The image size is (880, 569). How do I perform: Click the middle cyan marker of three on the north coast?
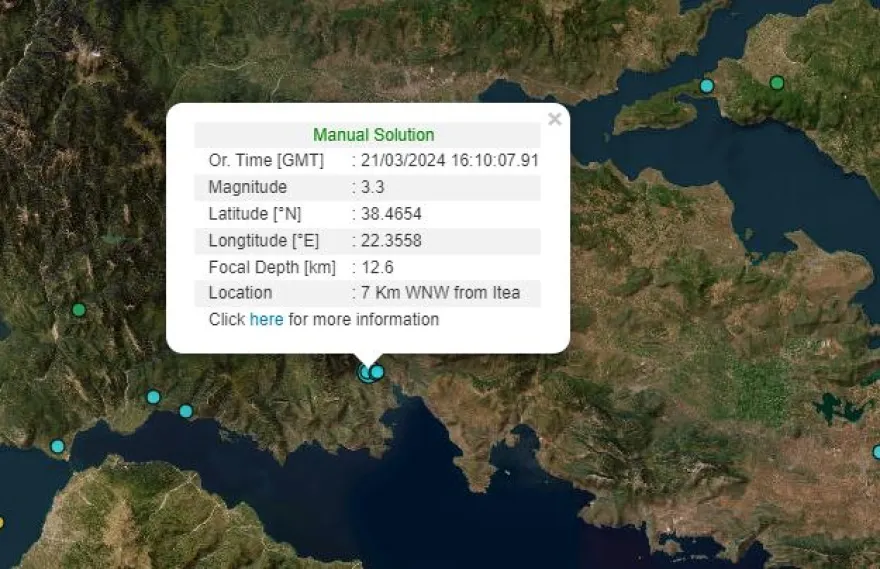[153, 397]
